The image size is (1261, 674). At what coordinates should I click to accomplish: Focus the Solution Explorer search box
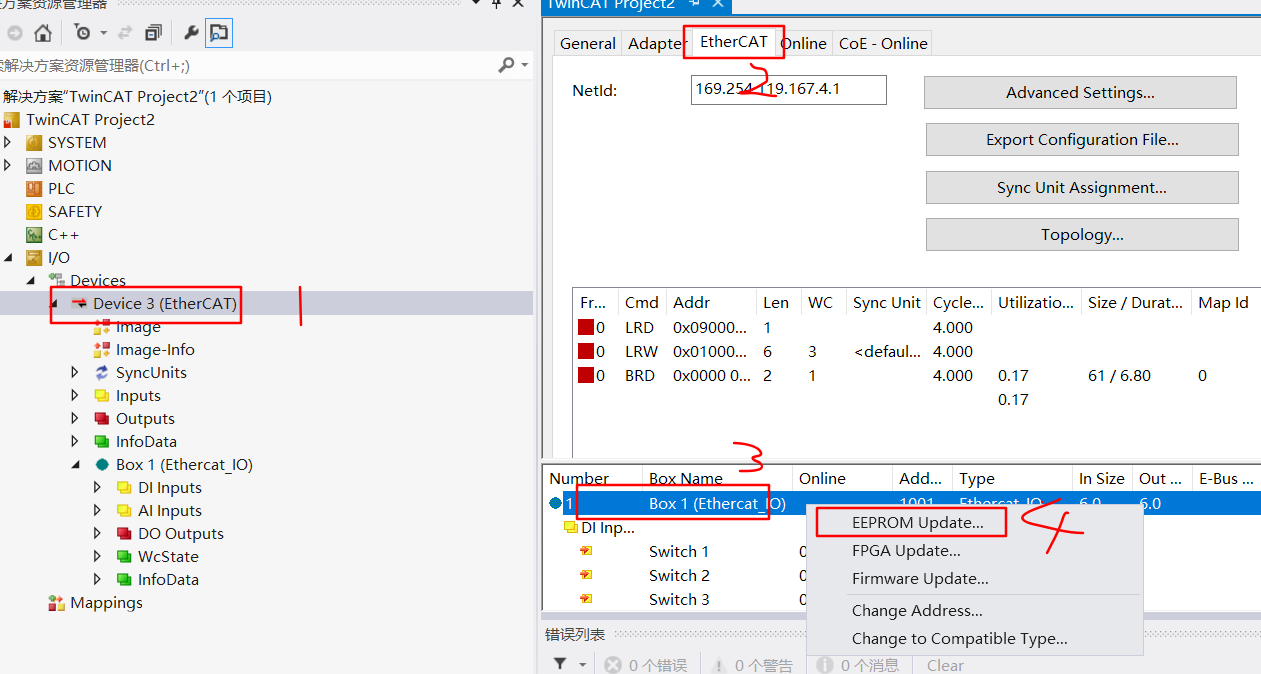pyautogui.click(x=248, y=66)
